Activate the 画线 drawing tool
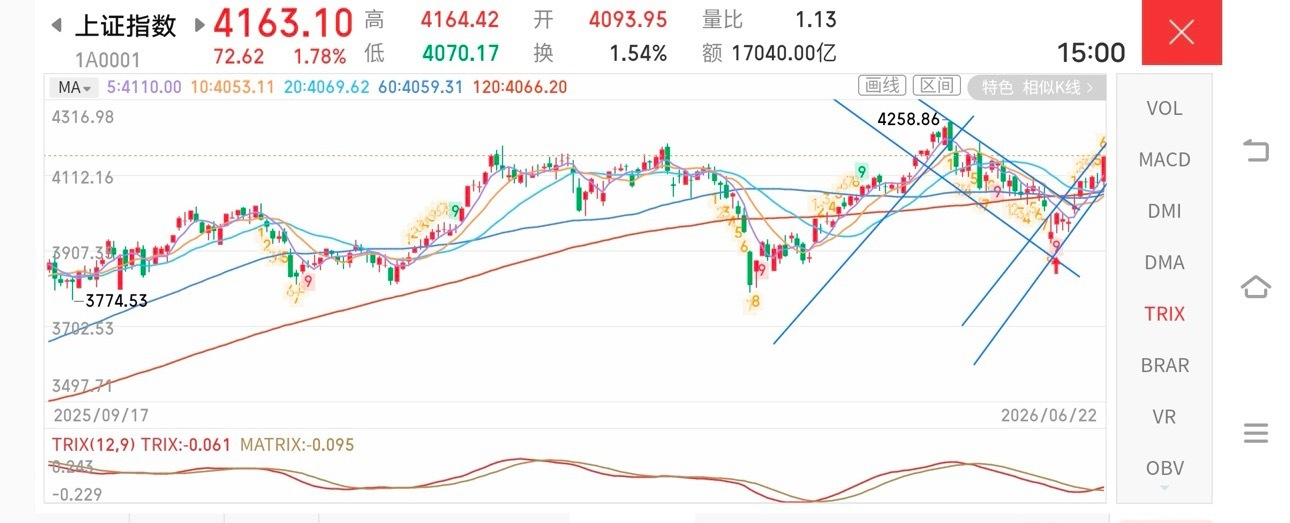Screen dimensions: 1290x523 tap(883, 86)
